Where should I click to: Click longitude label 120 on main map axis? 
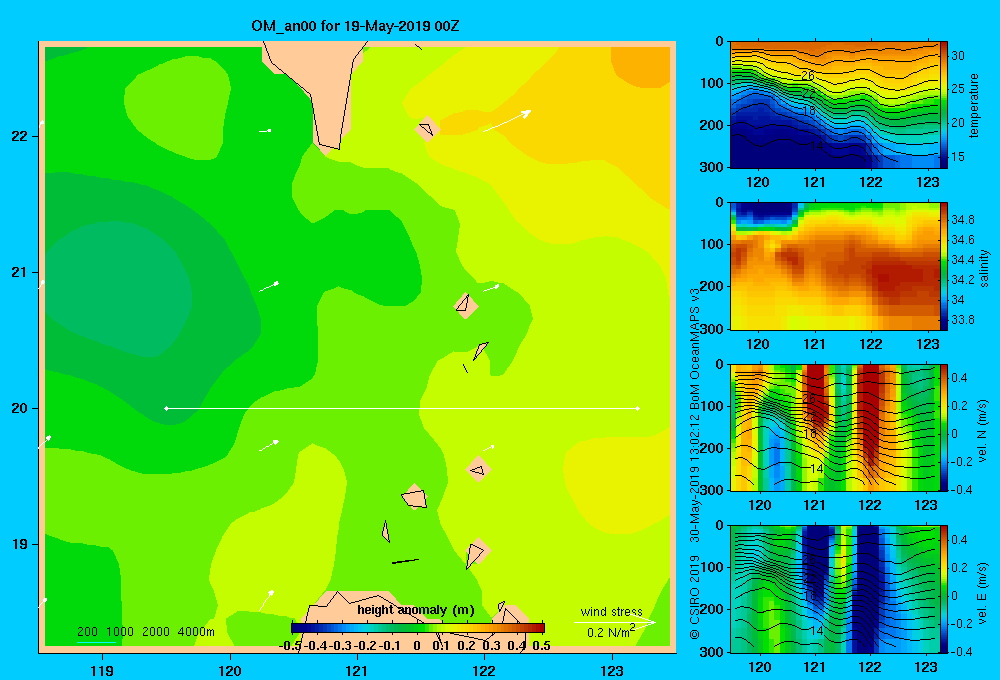(x=230, y=670)
